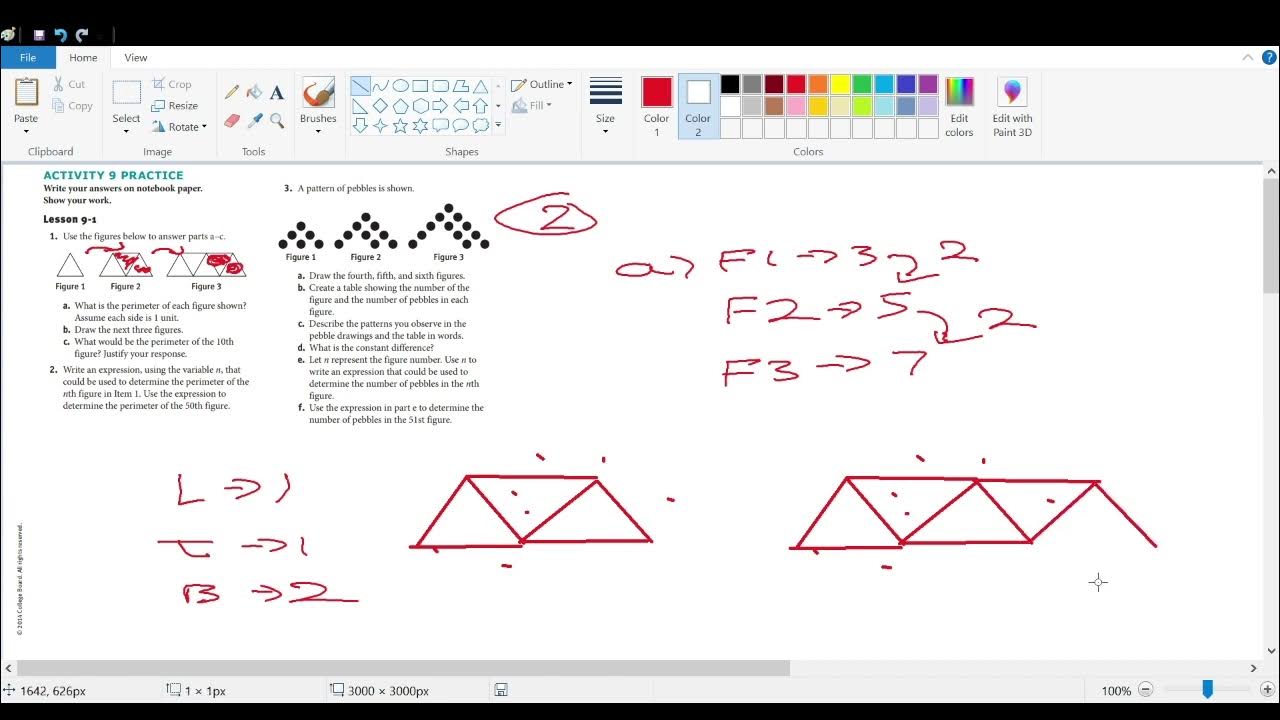The height and width of the screenshot is (720, 1280).
Task: Choose the Five-point star shape
Action: pos(400,126)
